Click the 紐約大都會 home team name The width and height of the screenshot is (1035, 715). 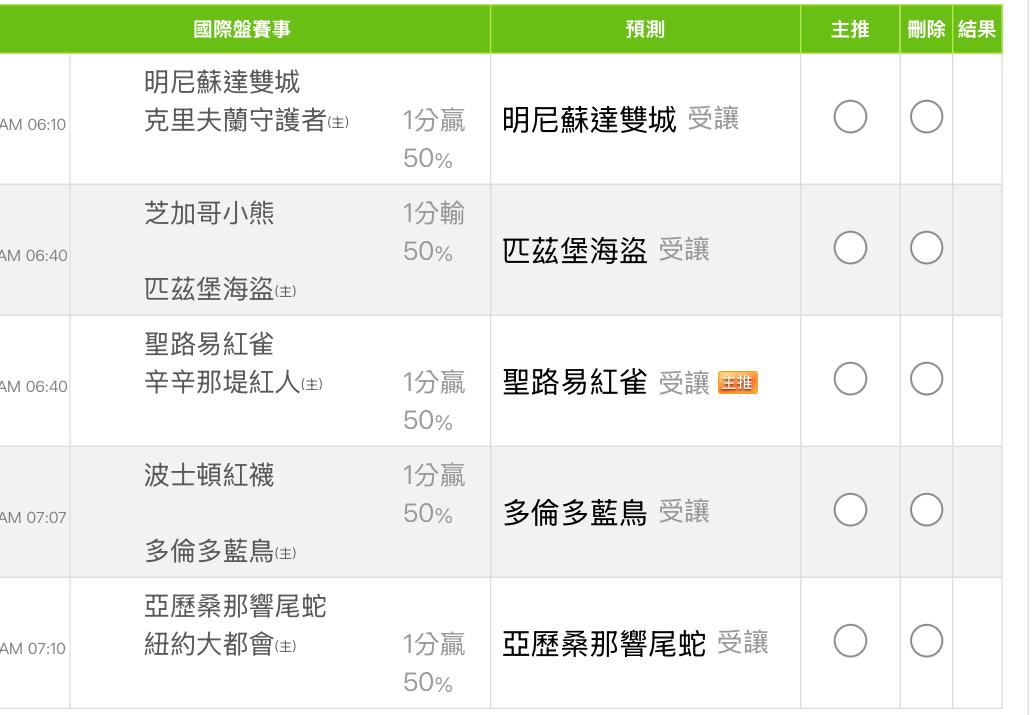[209, 644]
